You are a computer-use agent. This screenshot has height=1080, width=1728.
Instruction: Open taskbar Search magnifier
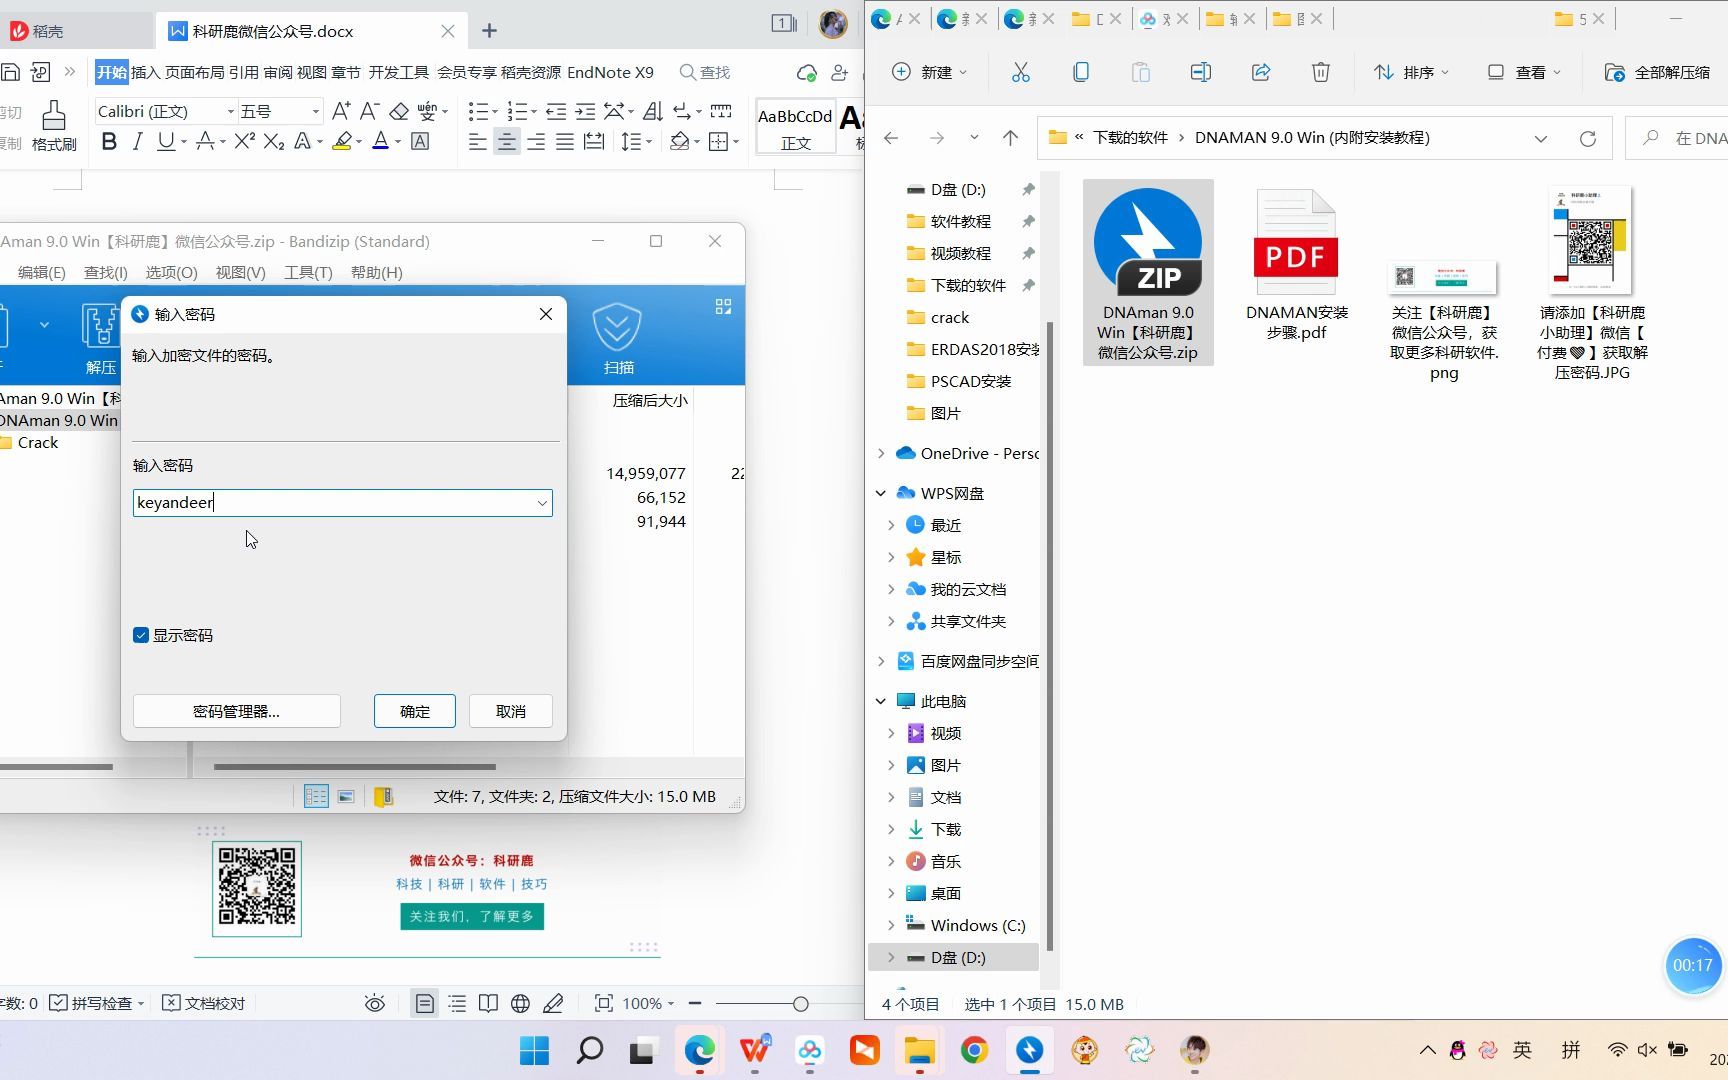(x=590, y=1050)
